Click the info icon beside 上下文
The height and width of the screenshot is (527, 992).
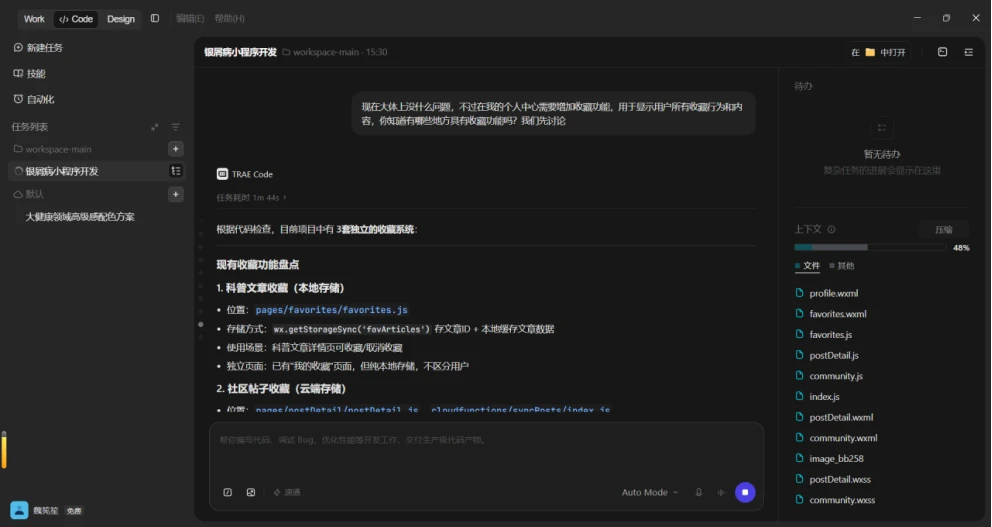[831, 230]
